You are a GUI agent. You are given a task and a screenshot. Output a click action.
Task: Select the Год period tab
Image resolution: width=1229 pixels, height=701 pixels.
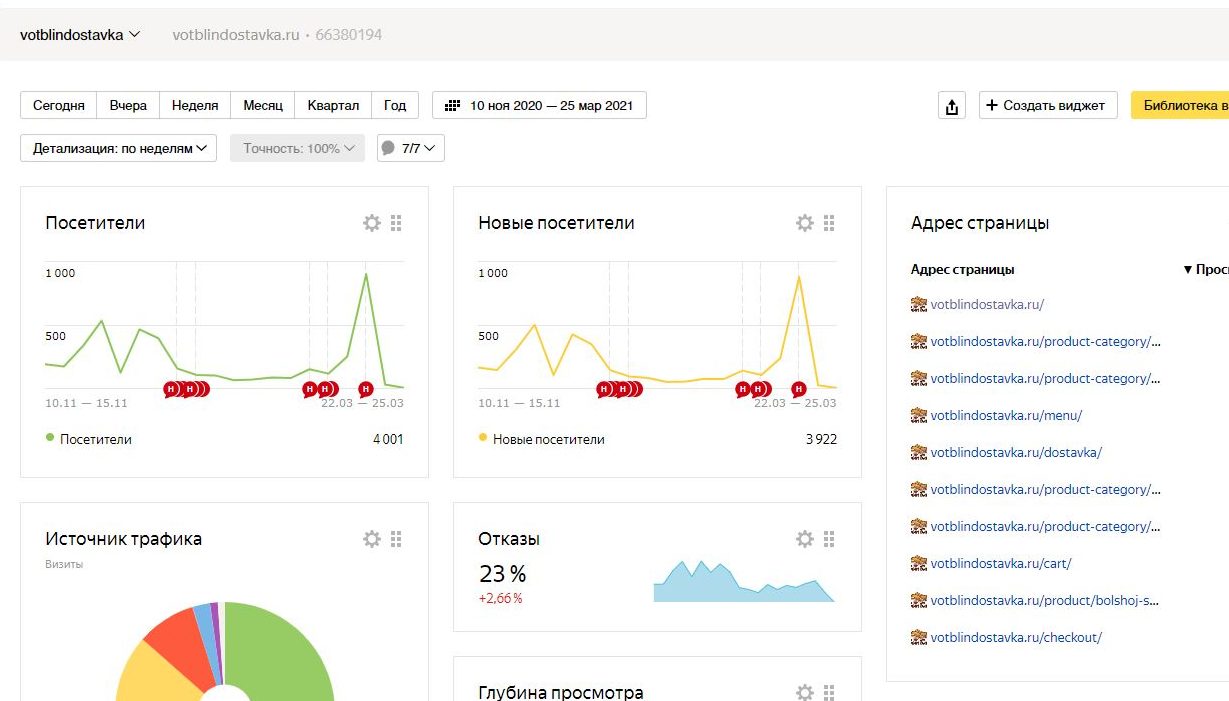pos(395,105)
